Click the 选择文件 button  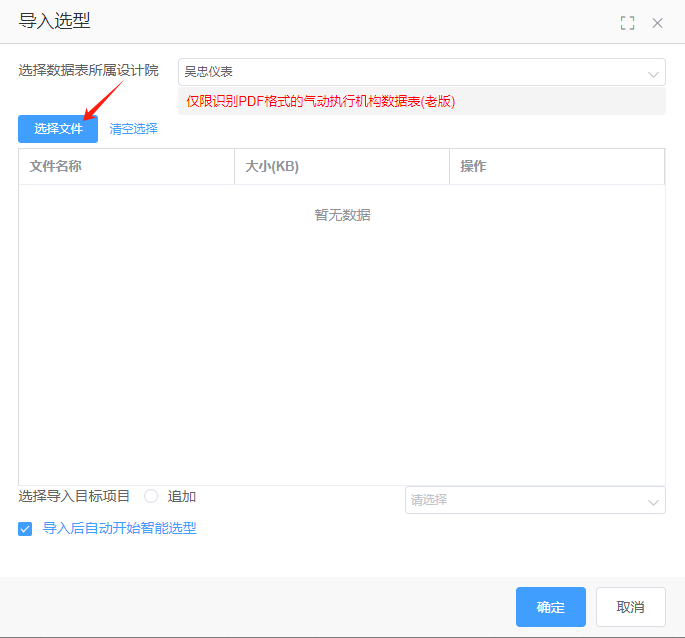[x=58, y=129]
